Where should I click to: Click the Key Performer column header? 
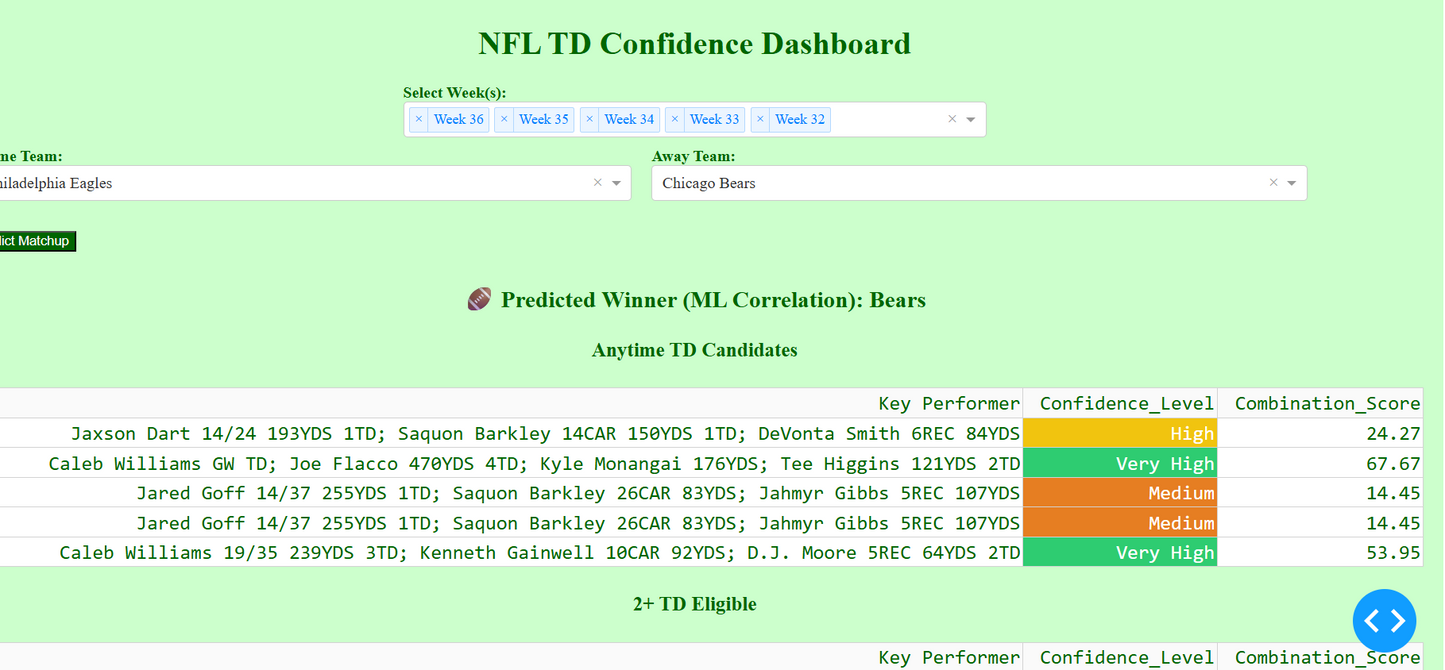[948, 403]
